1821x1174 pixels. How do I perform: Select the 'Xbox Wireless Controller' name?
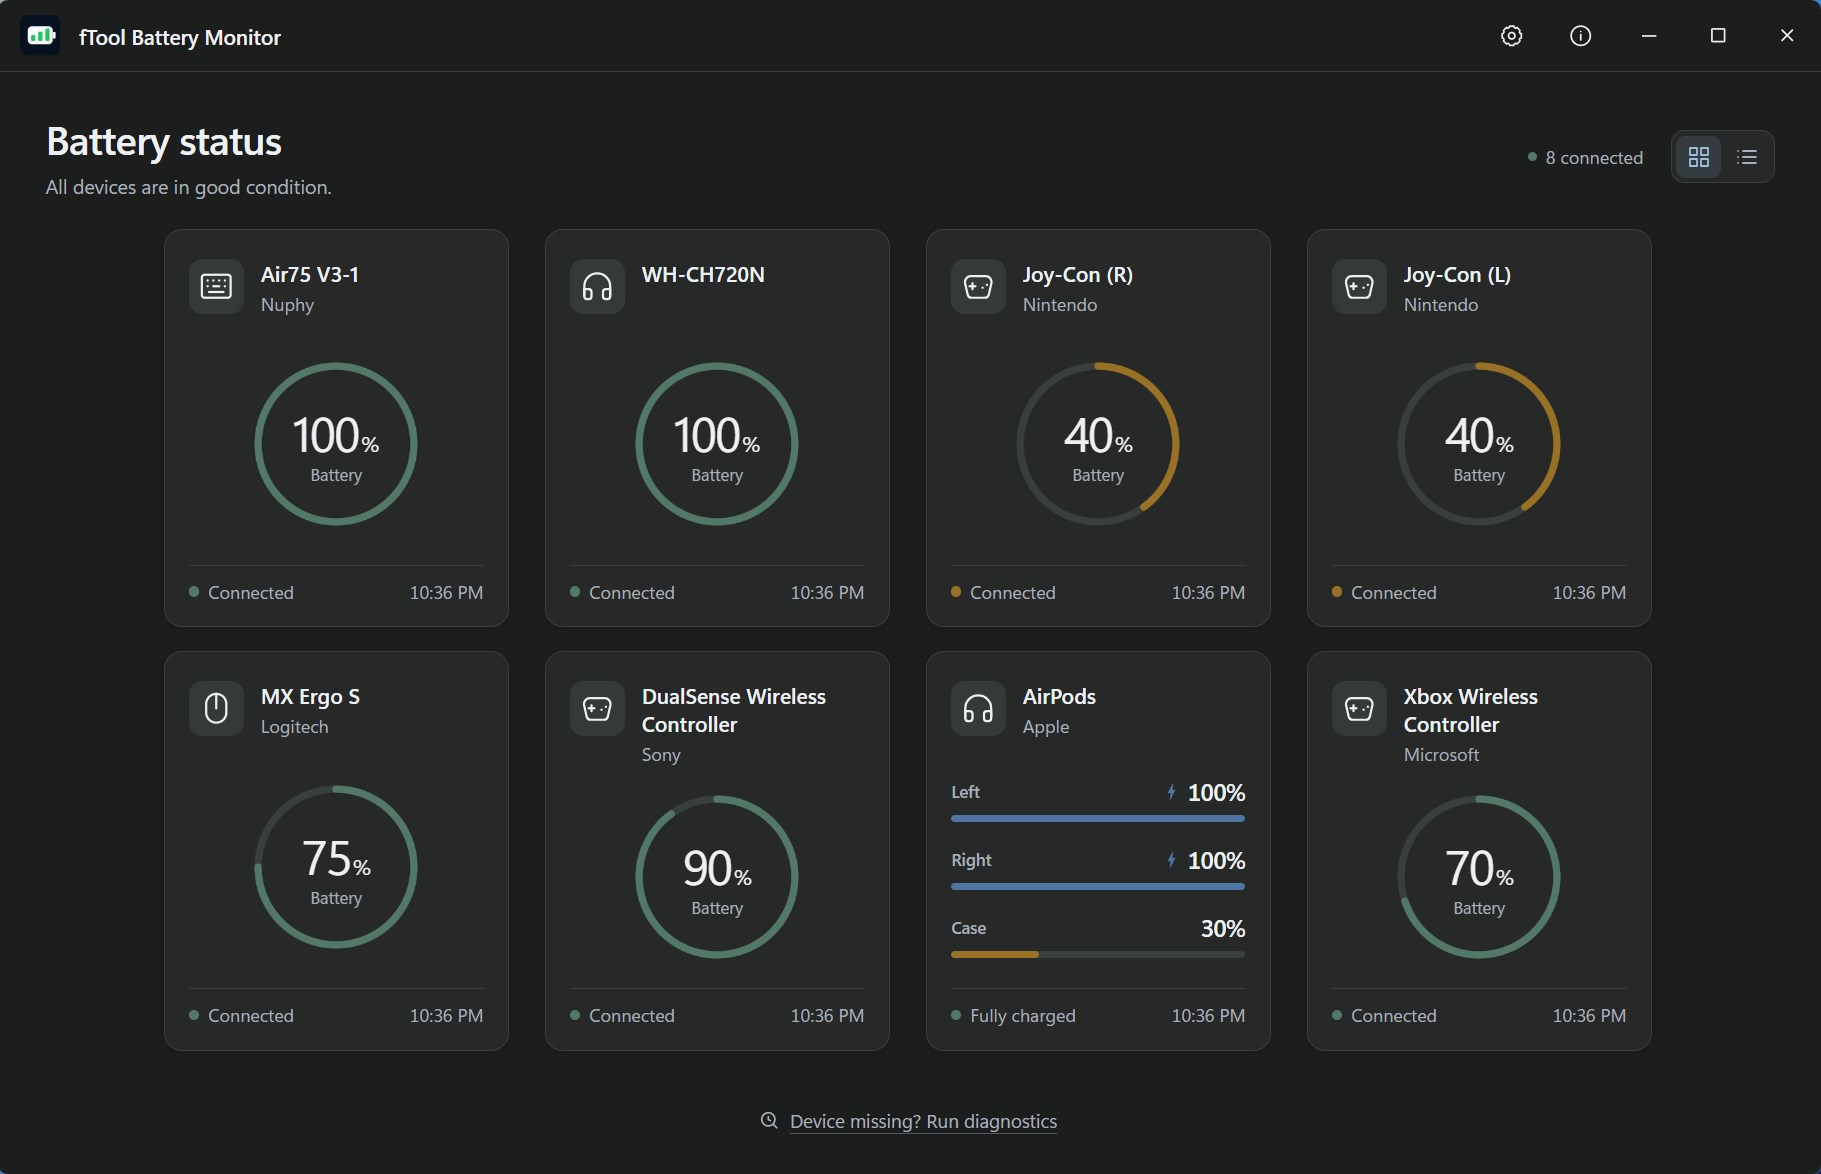(1471, 711)
